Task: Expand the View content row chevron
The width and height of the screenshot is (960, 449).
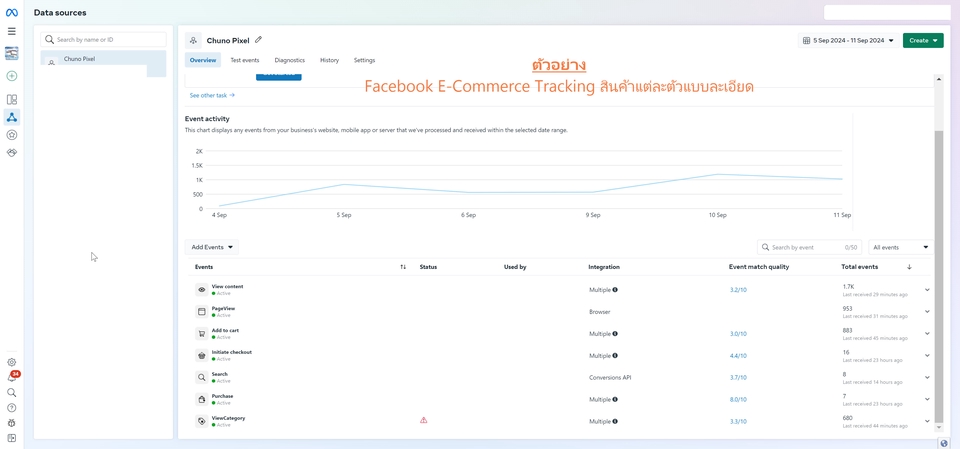Action: tap(927, 290)
